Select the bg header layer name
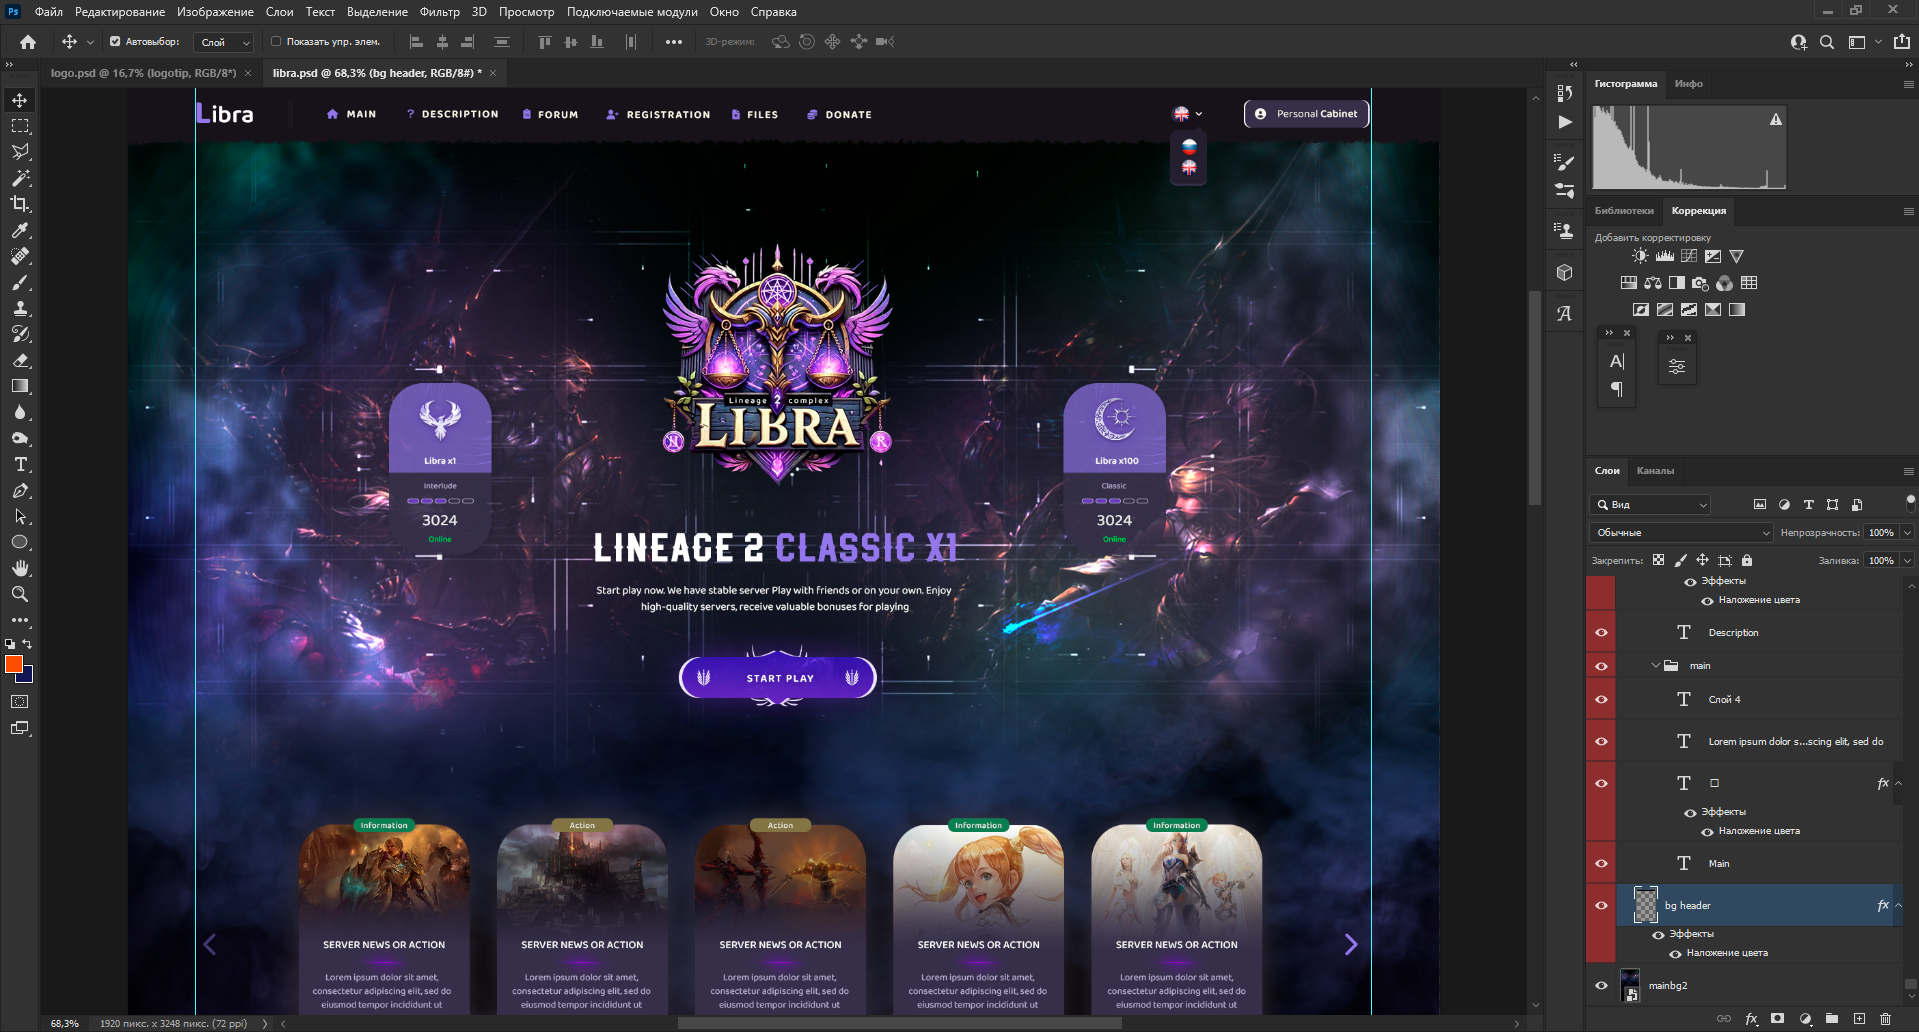This screenshot has height=1032, width=1919. click(1688, 906)
